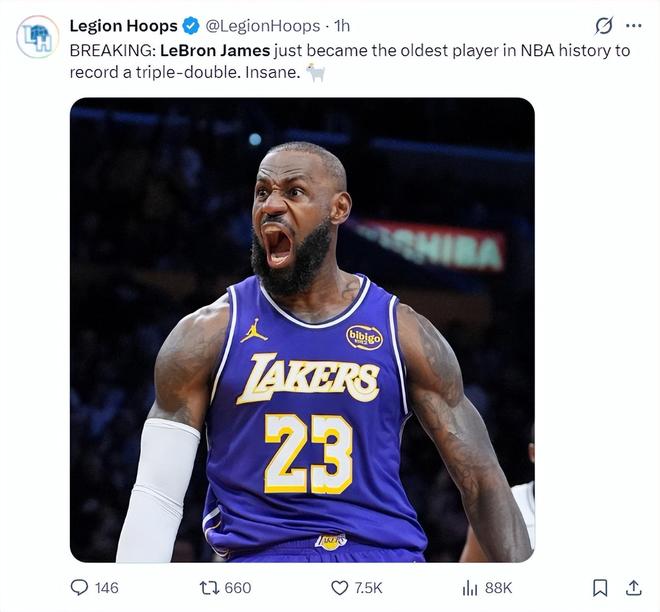Viewport: 660px width, 612px height.
Task: Click the reply speech bubble icon
Action: 80,588
